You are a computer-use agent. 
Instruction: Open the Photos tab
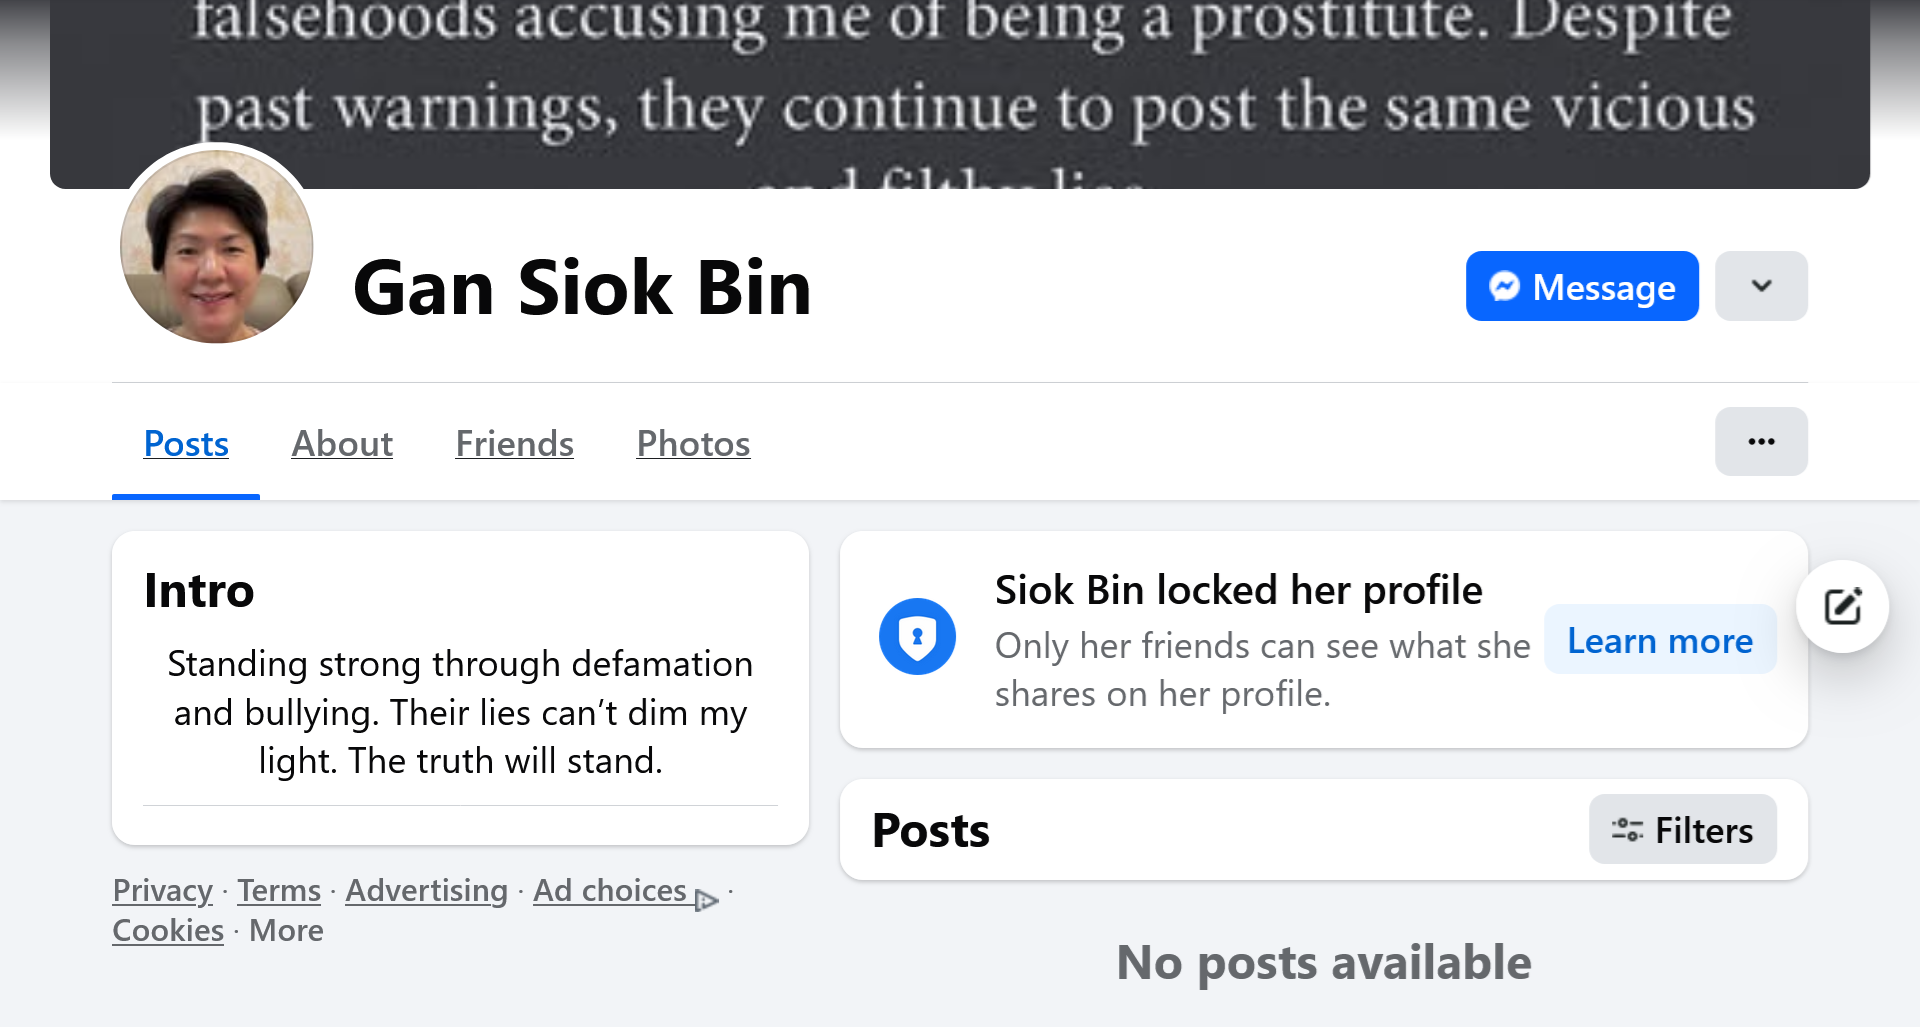point(693,444)
